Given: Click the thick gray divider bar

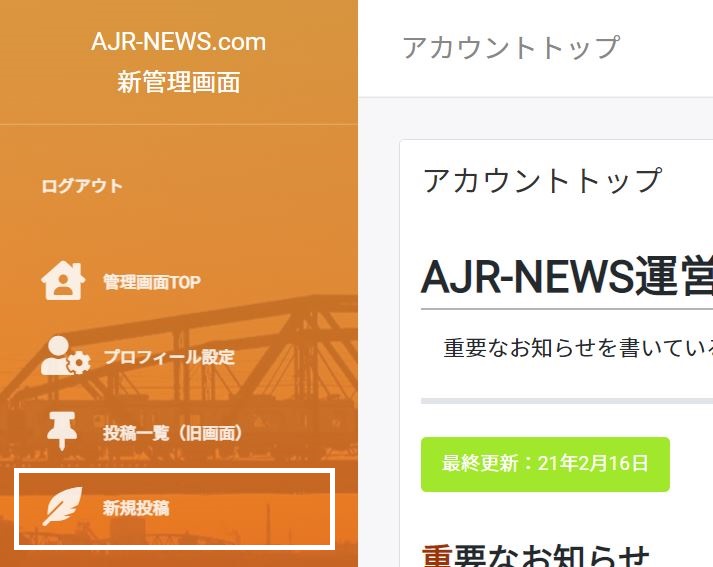Looking at the screenshot, I should pyautogui.click(x=566, y=400).
